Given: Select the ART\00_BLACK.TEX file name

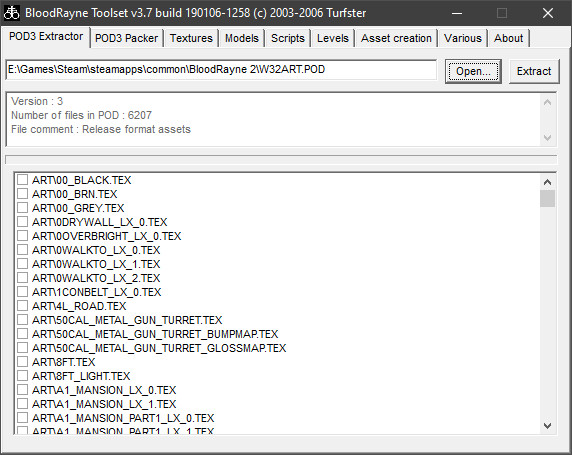Looking at the screenshot, I should (x=81, y=180).
